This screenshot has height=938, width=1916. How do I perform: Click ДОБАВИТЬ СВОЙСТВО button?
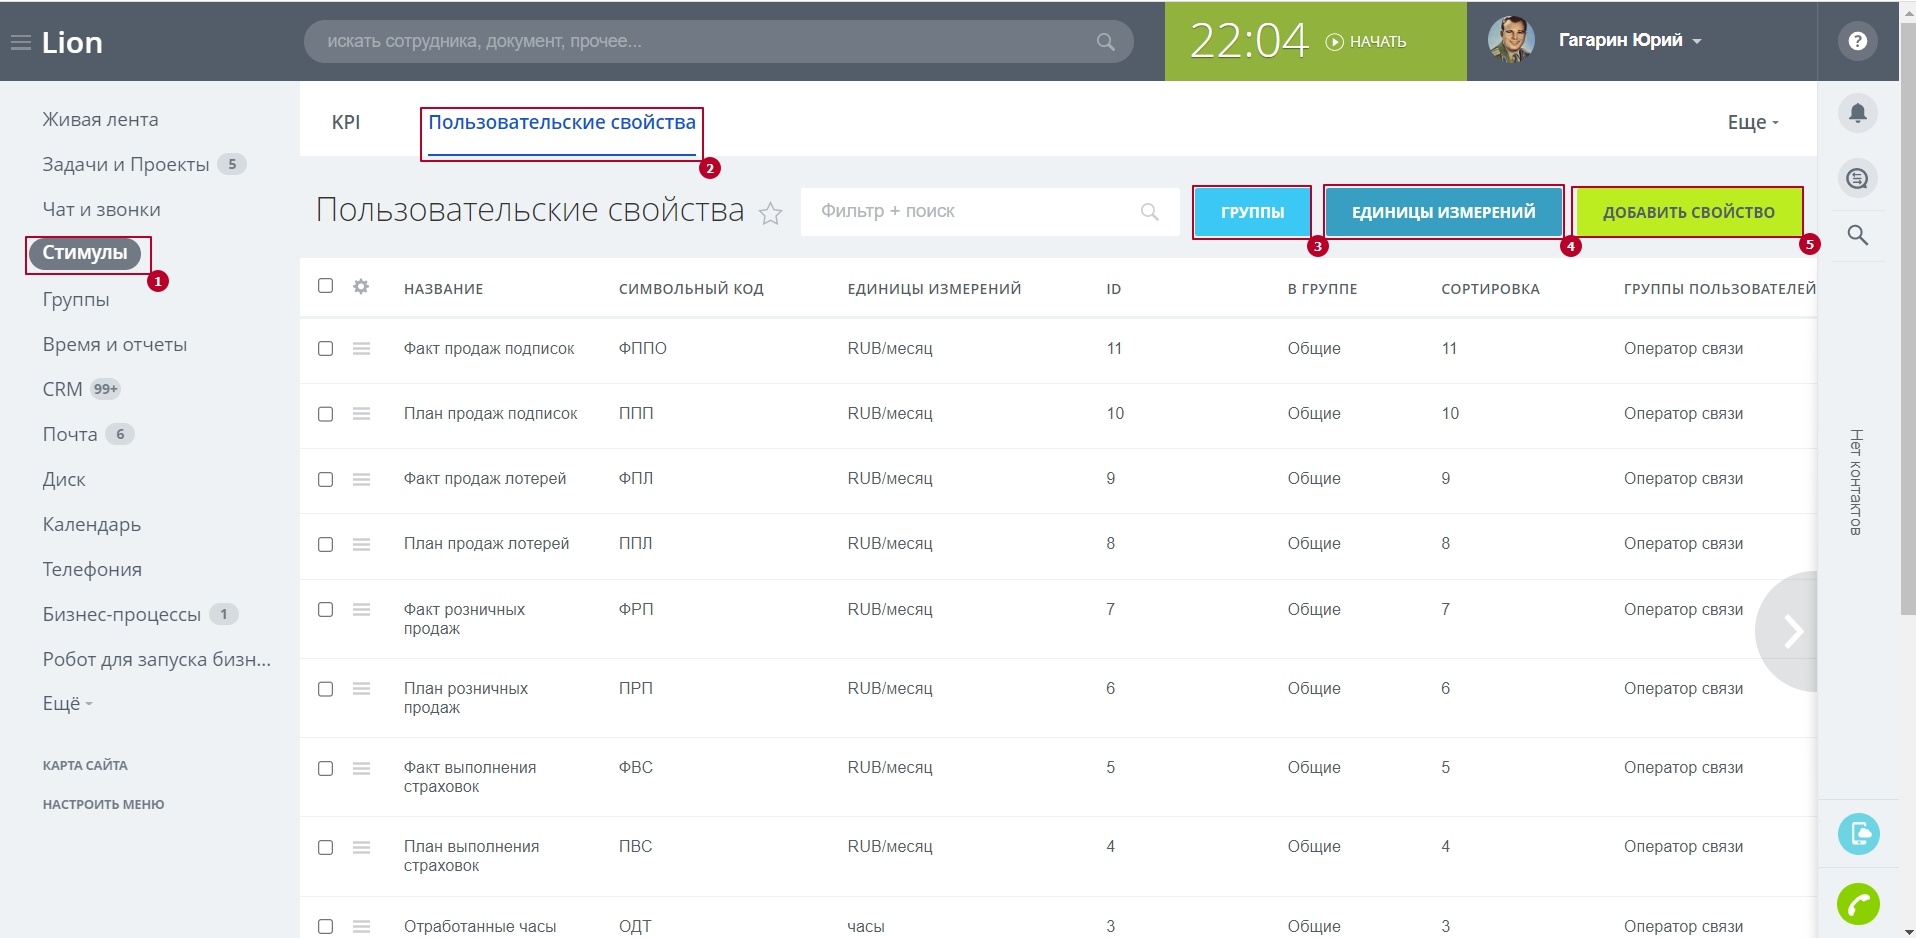[1689, 212]
